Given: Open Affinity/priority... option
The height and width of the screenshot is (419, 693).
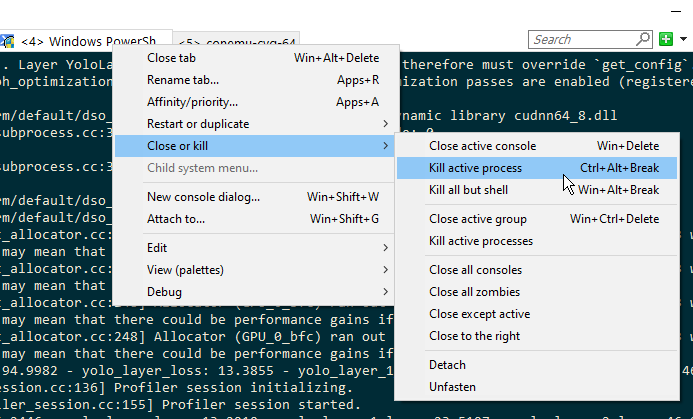Looking at the screenshot, I should click(x=192, y=102).
